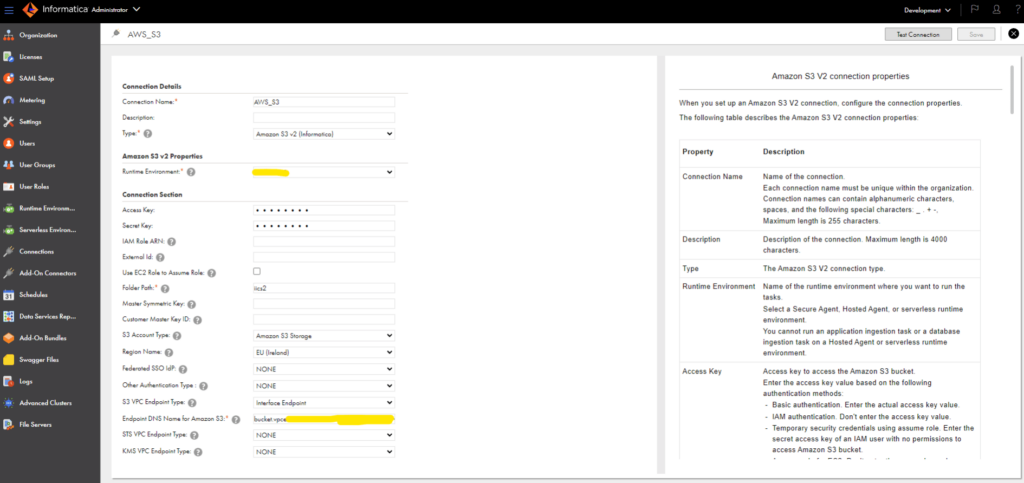Click the notifications flag icon
The image size is (1024, 483).
pyautogui.click(x=974, y=10)
